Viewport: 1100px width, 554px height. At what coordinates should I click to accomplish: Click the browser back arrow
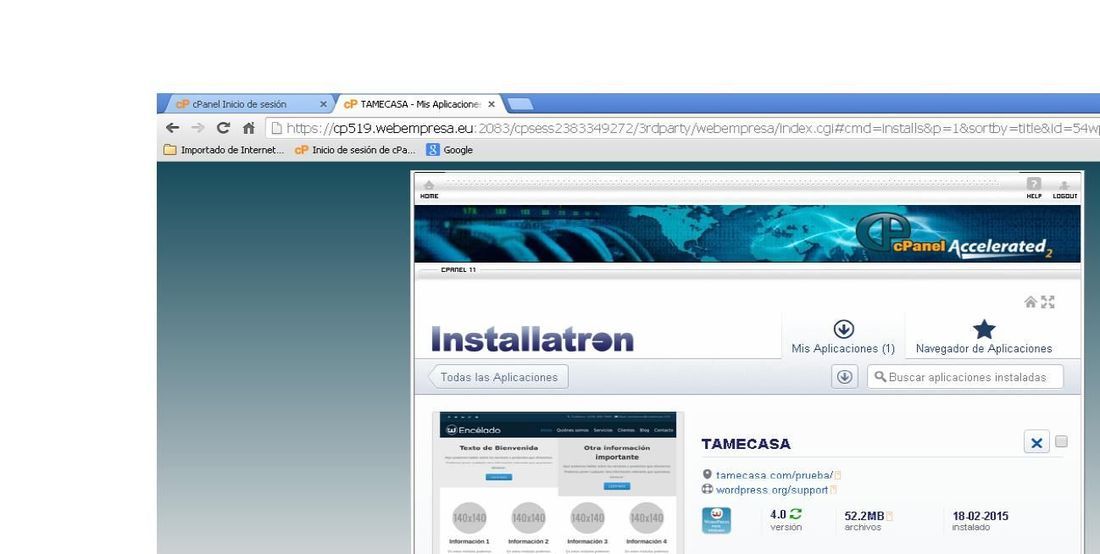pos(173,128)
